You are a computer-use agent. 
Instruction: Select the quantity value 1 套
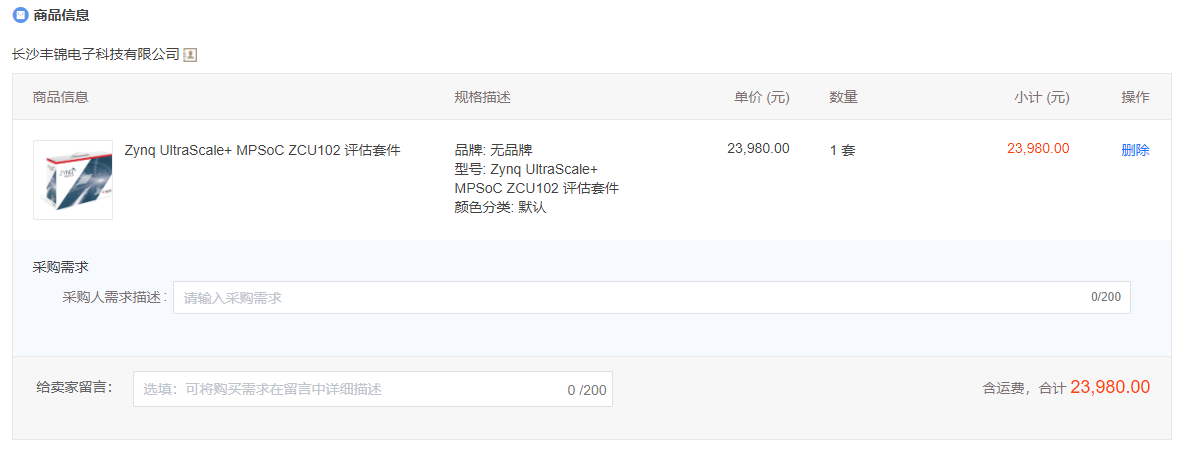click(843, 150)
